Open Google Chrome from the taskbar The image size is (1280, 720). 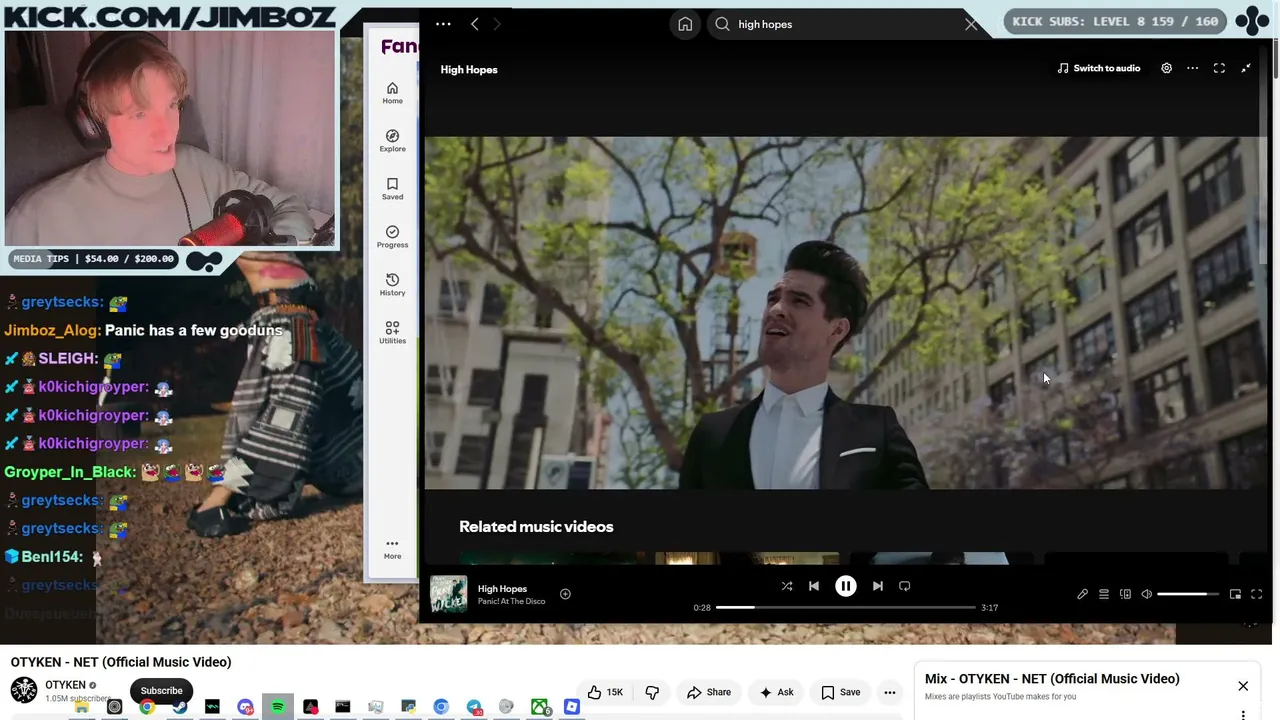click(x=147, y=708)
